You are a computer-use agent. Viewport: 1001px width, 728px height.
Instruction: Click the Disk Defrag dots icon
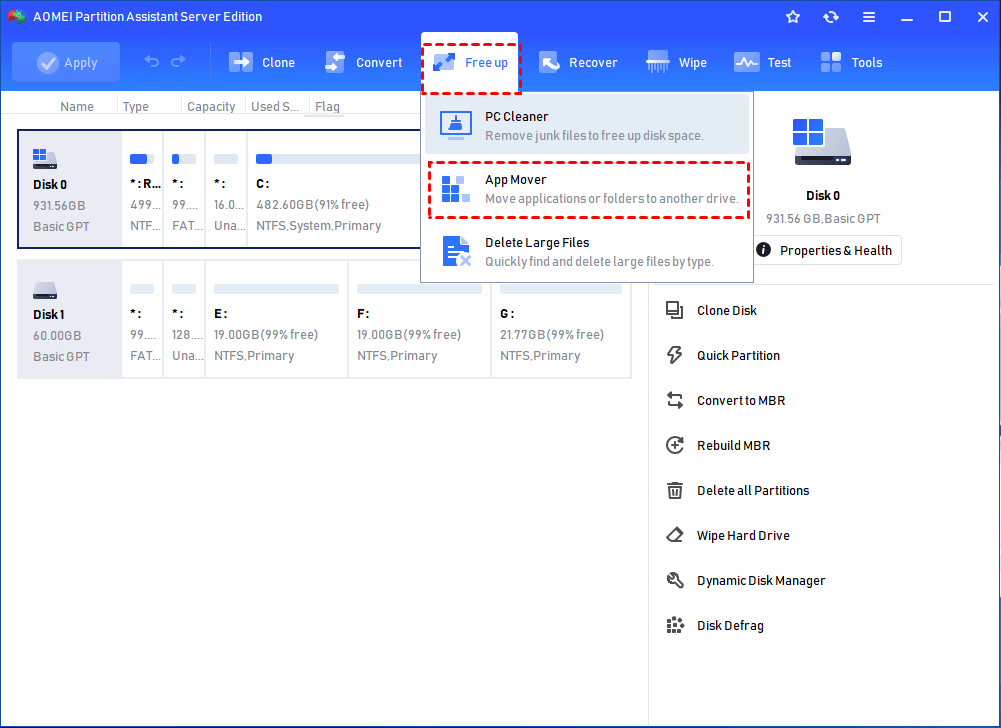point(675,625)
